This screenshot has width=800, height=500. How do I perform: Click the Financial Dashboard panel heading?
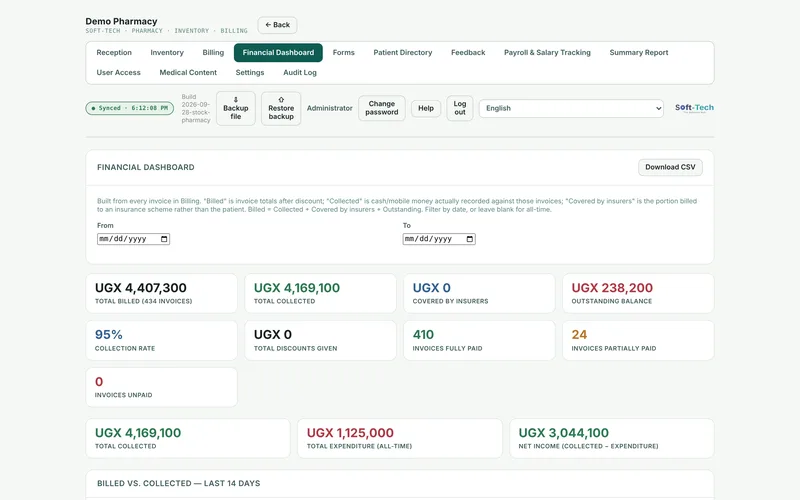pyautogui.click(x=145, y=167)
